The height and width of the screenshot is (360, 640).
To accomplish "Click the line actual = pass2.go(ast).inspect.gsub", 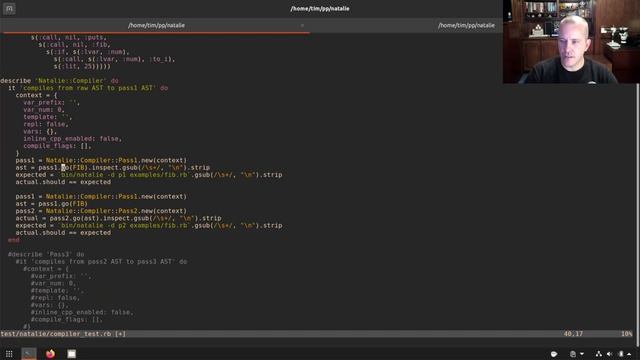I will click(x=118, y=218).
